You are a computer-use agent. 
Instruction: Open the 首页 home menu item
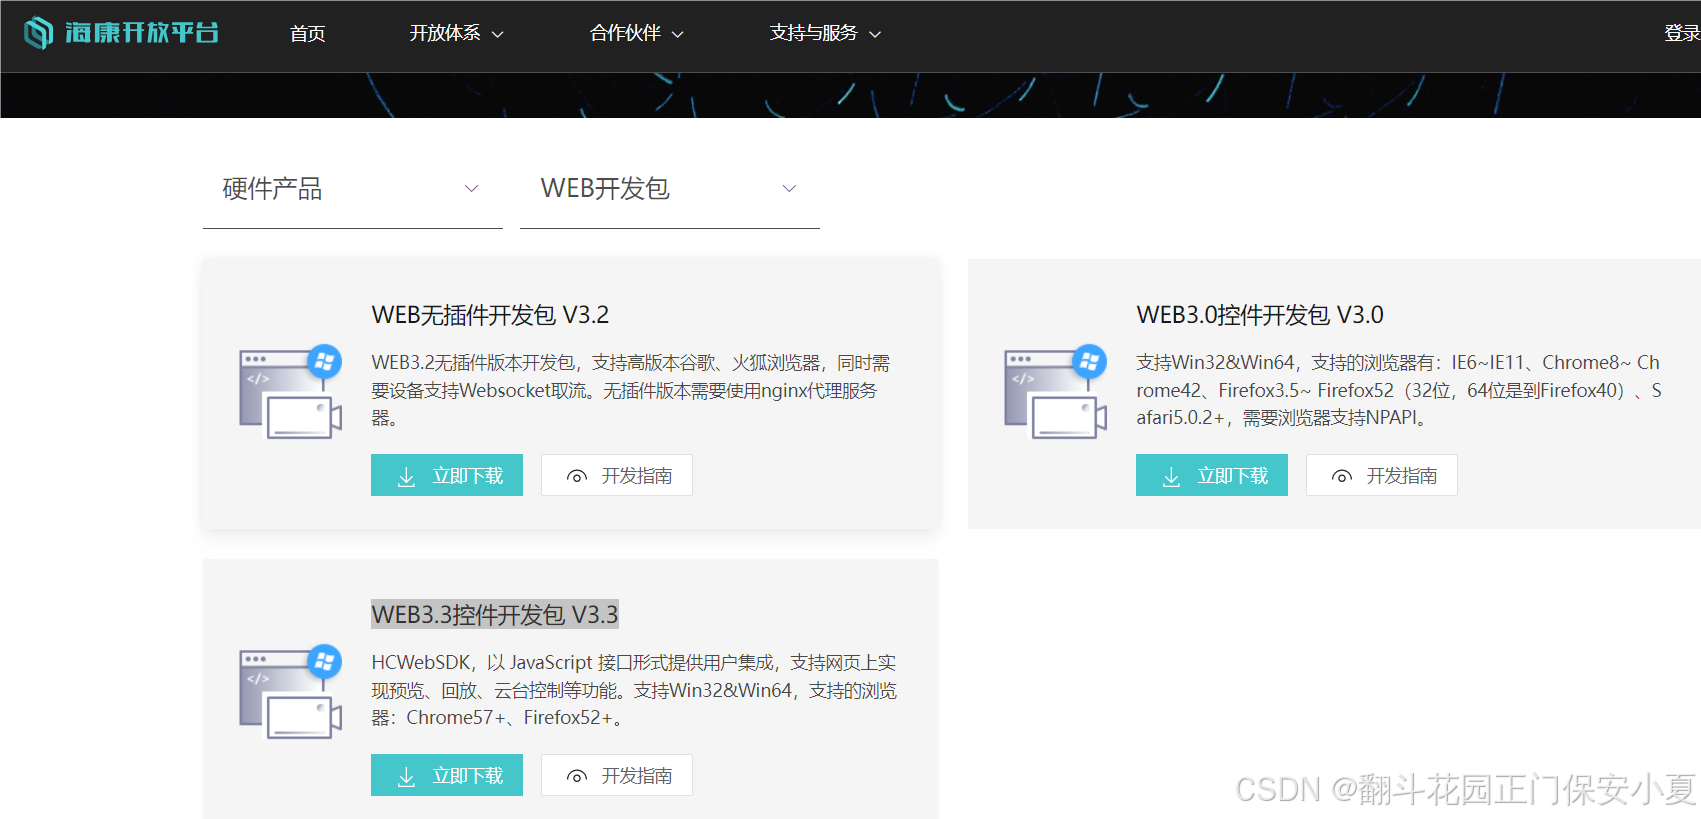307,33
